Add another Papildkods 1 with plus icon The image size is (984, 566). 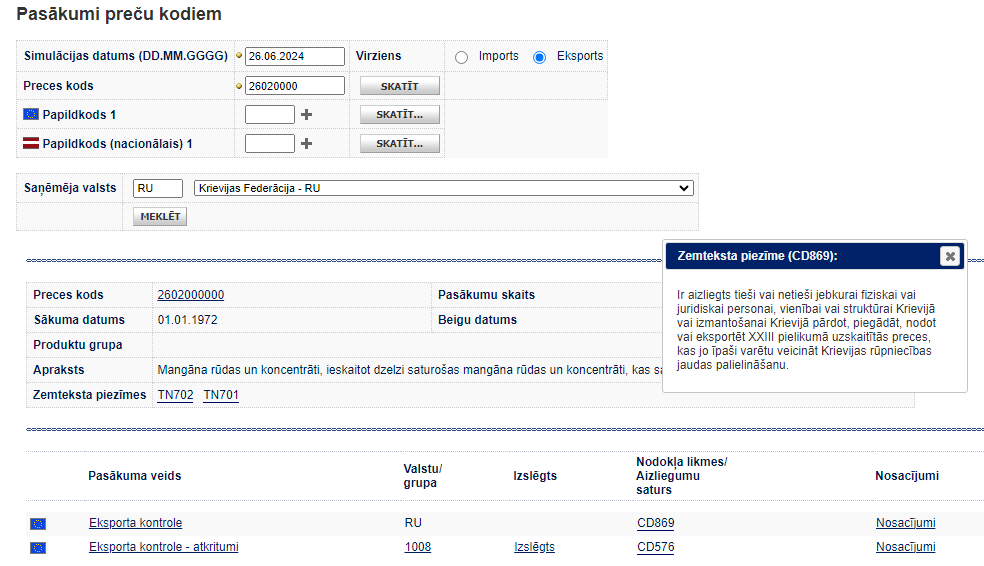306,115
